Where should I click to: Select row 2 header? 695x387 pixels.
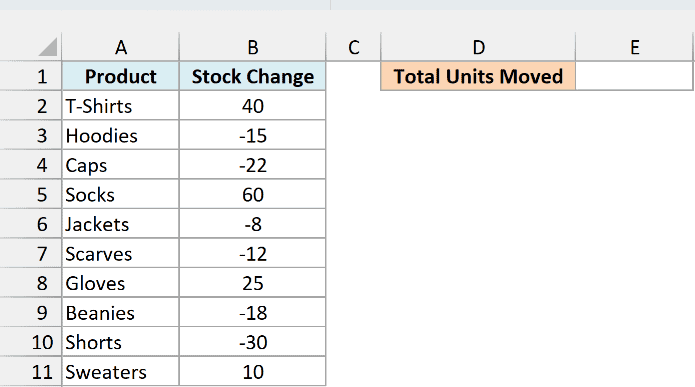pyautogui.click(x=31, y=106)
